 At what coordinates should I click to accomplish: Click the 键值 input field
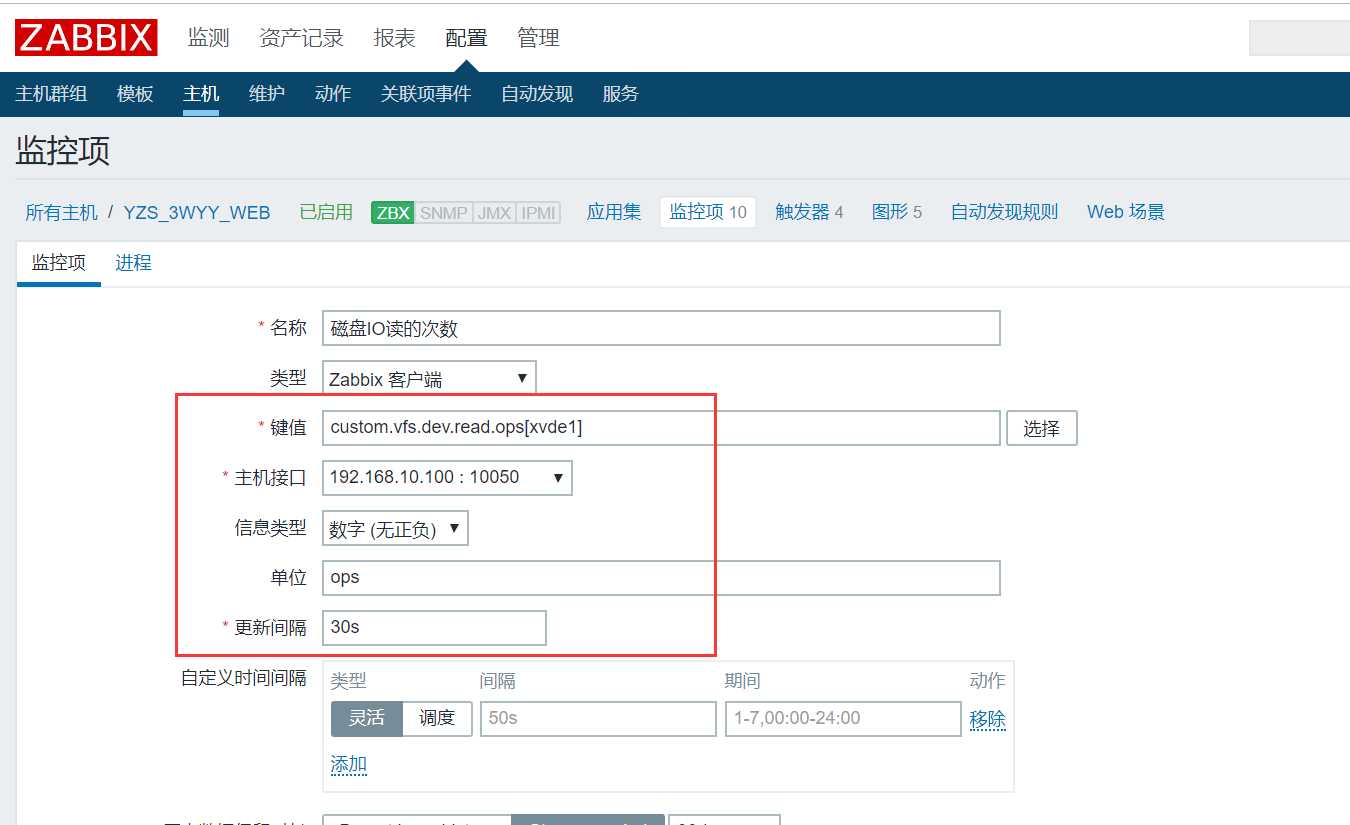[661, 428]
